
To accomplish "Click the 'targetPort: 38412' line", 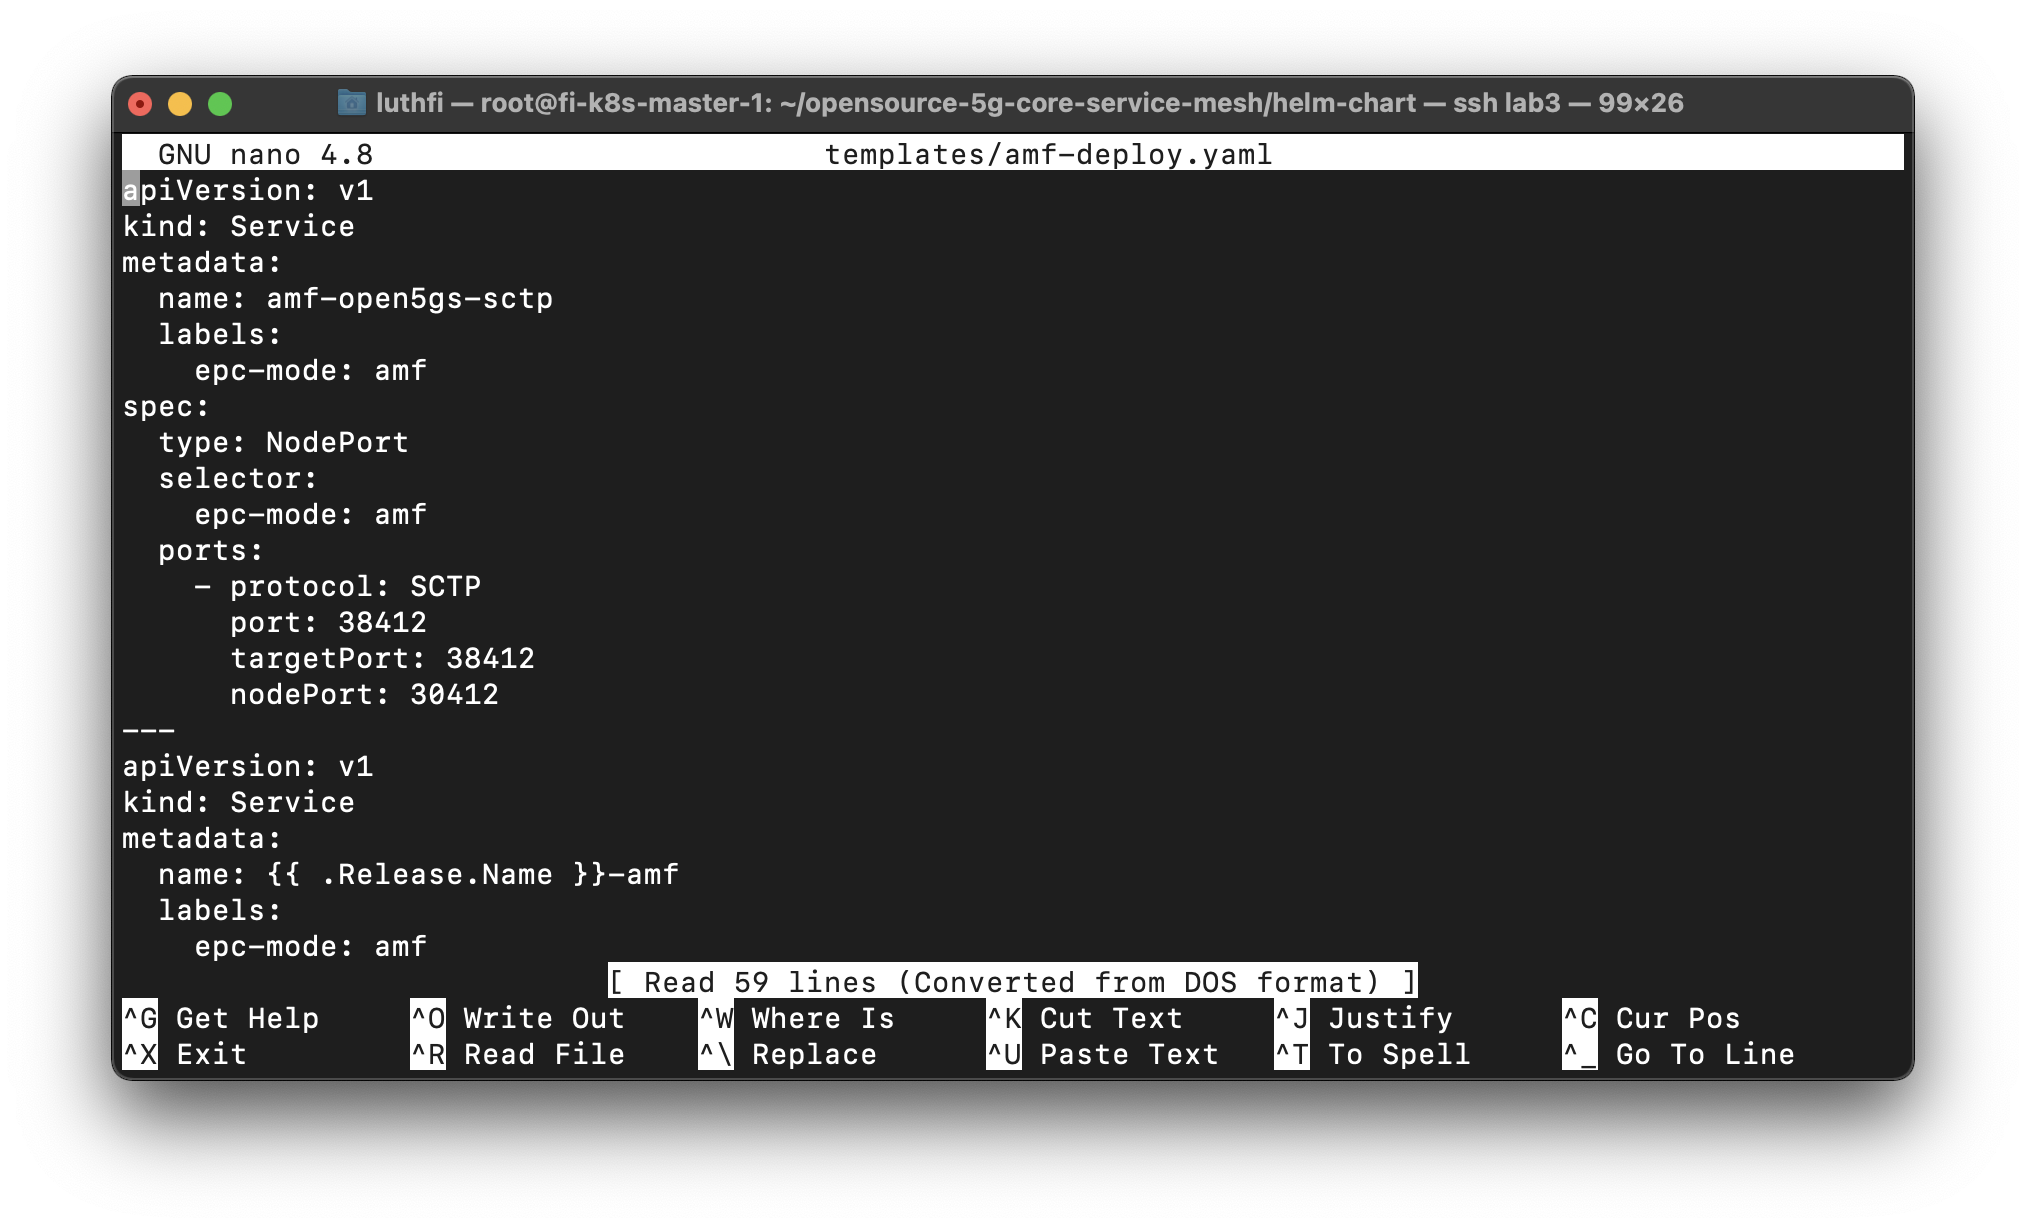I will pyautogui.click(x=382, y=658).
